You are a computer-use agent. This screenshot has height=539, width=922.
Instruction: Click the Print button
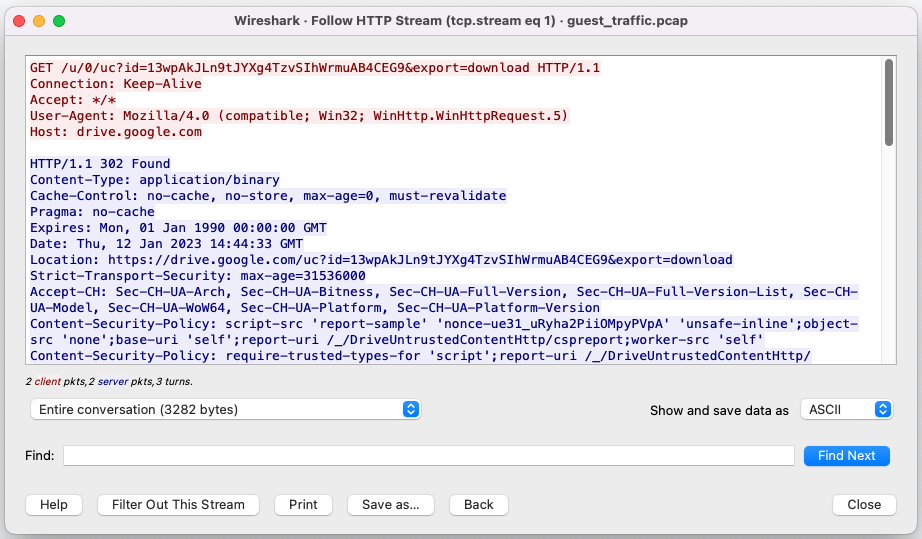click(x=303, y=504)
